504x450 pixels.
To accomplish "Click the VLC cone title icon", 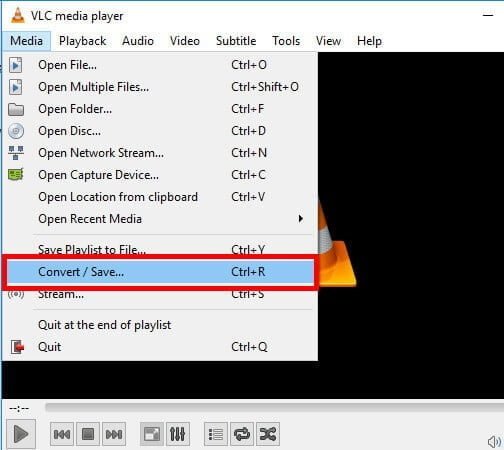I will [x=18, y=16].
